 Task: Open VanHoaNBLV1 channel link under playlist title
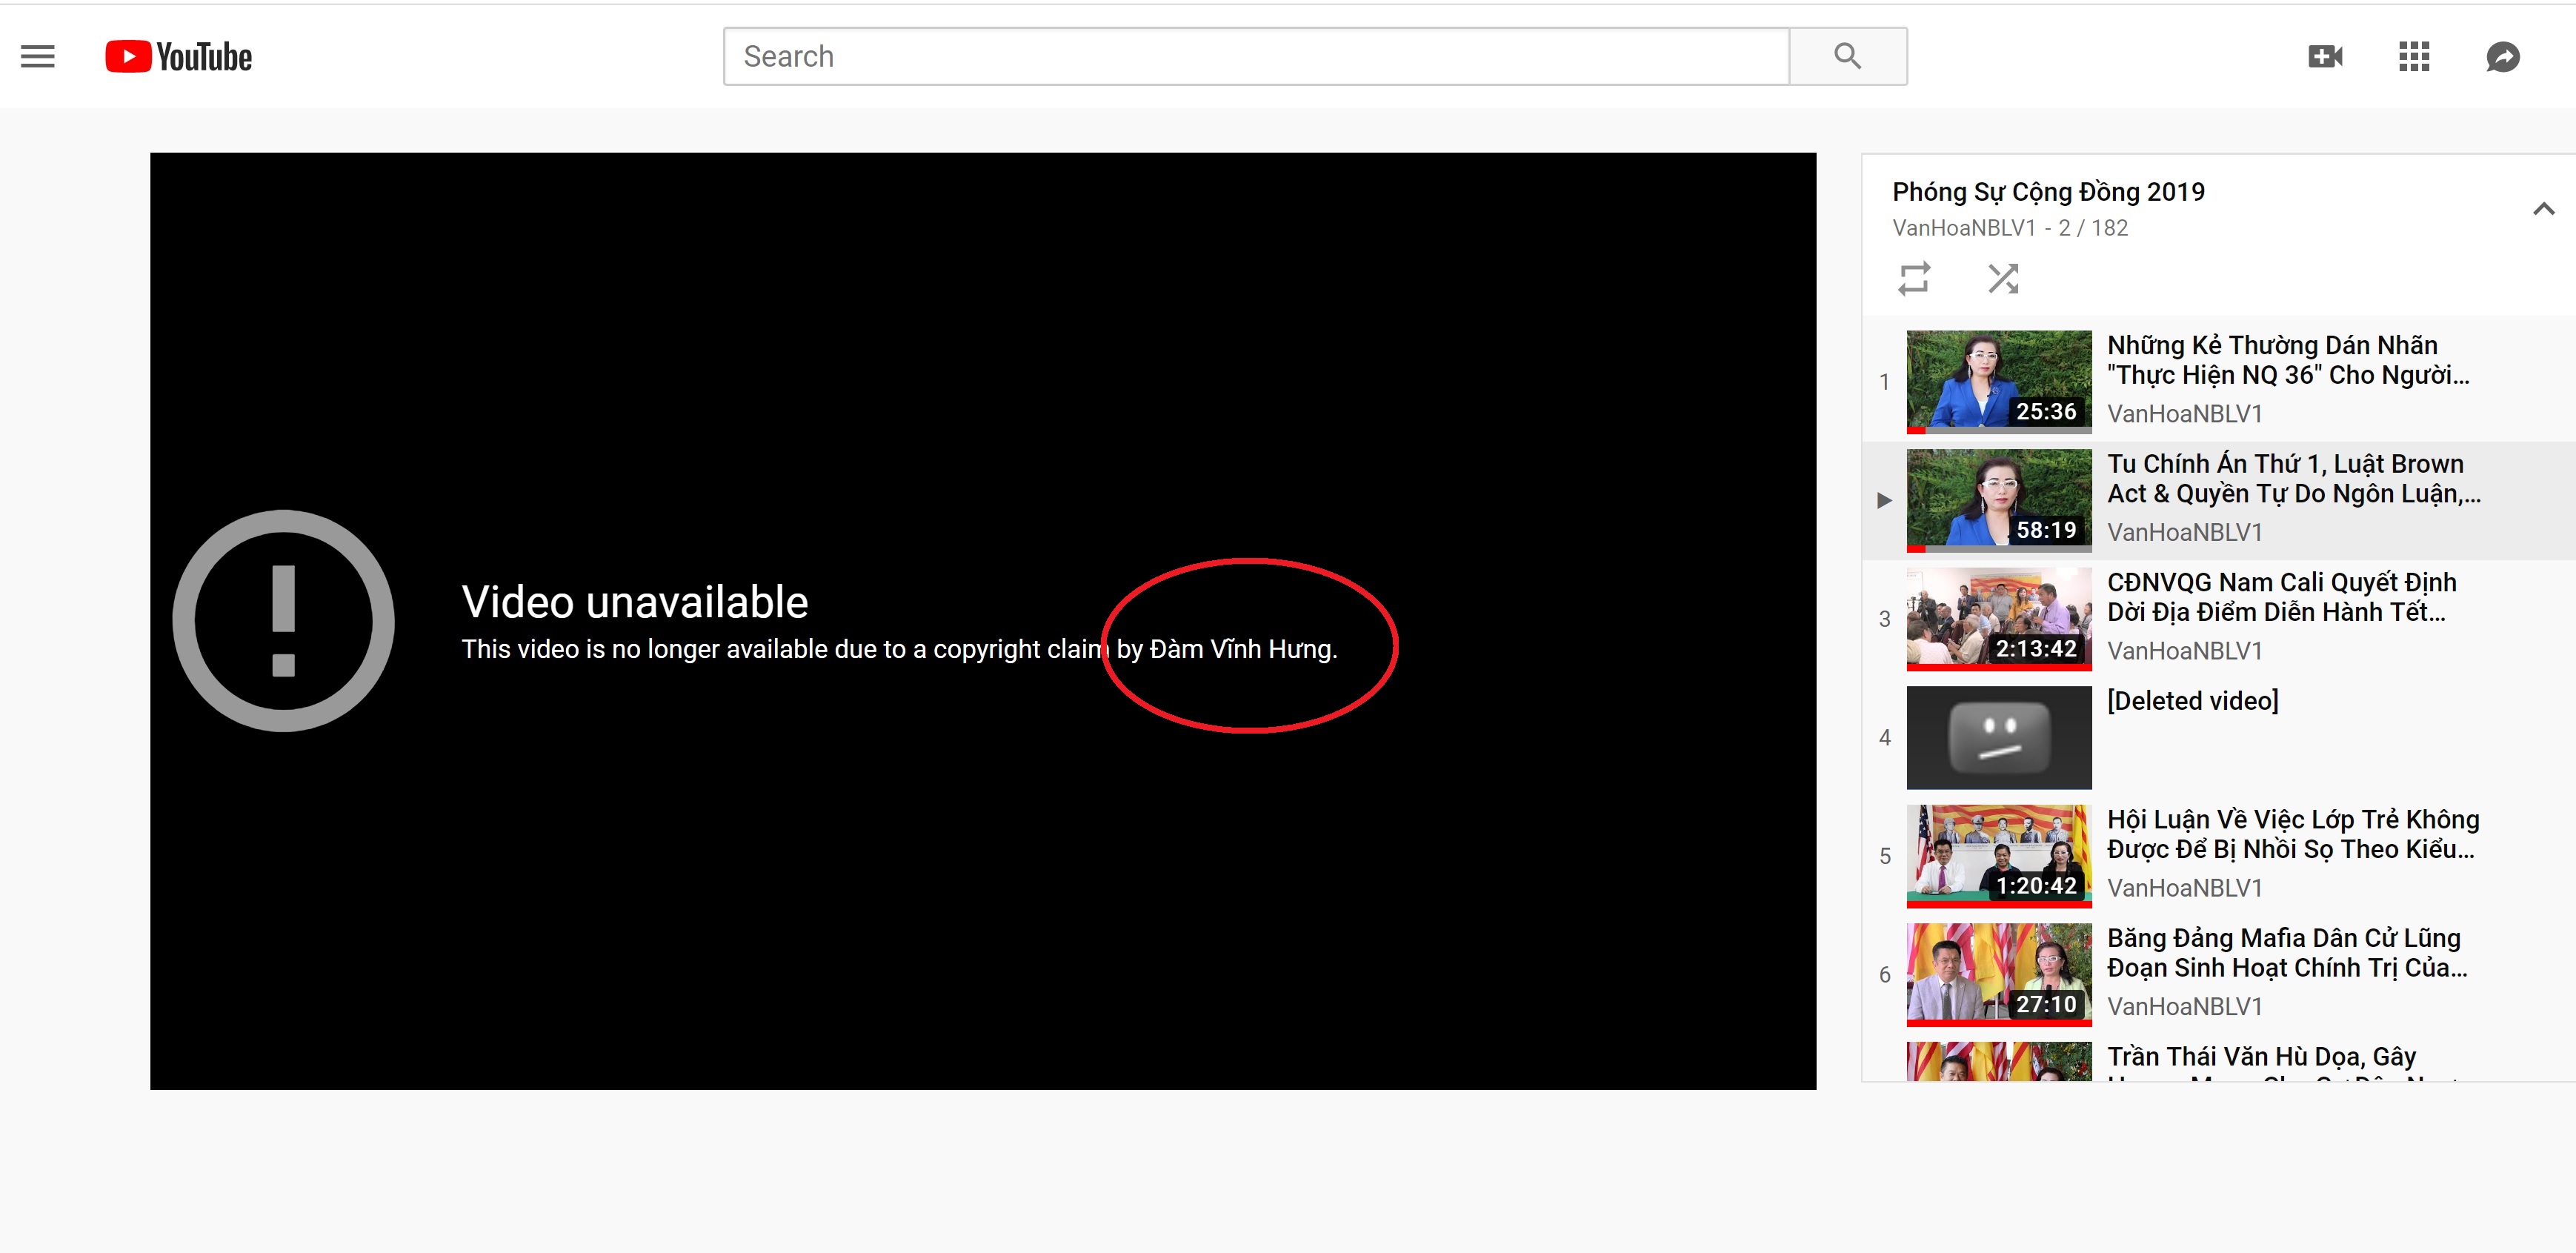[x=1963, y=228]
